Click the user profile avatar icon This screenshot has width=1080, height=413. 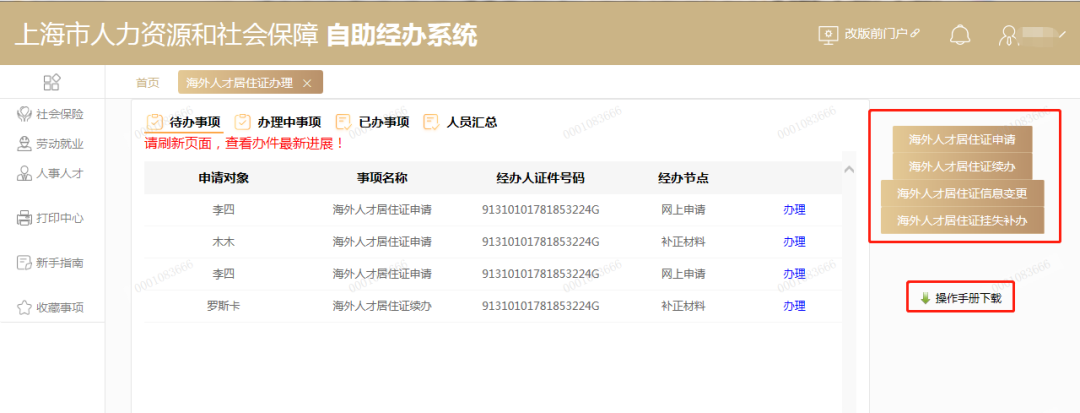tap(1009, 36)
